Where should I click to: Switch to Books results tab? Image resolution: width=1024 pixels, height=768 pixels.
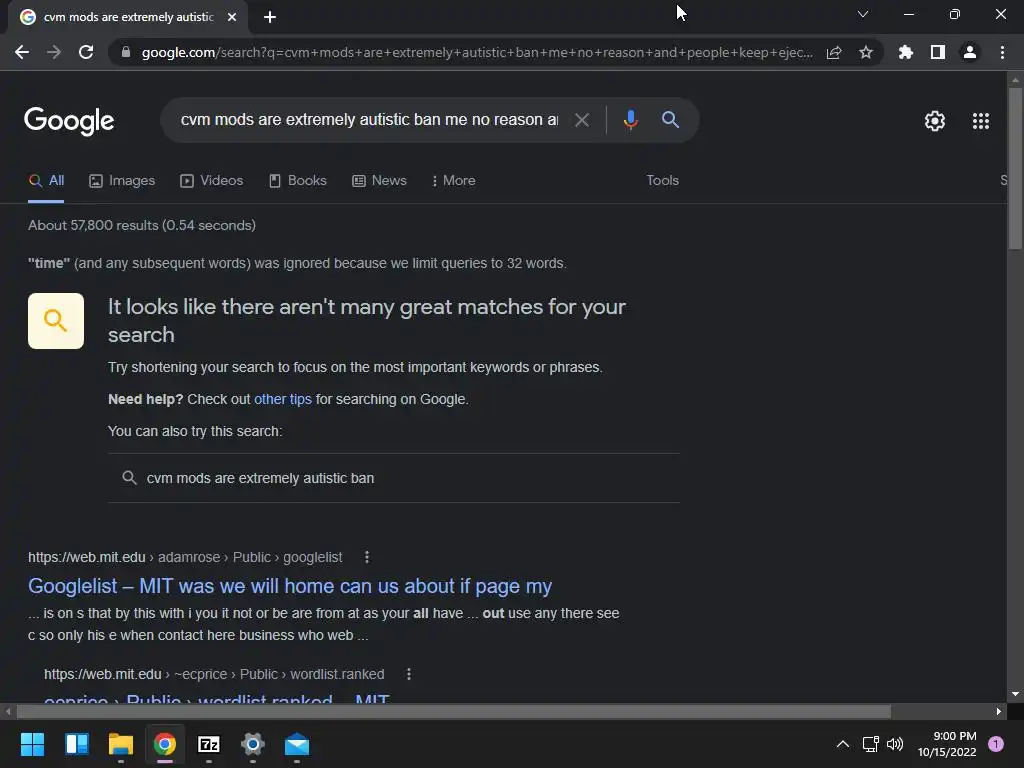pyautogui.click(x=298, y=181)
